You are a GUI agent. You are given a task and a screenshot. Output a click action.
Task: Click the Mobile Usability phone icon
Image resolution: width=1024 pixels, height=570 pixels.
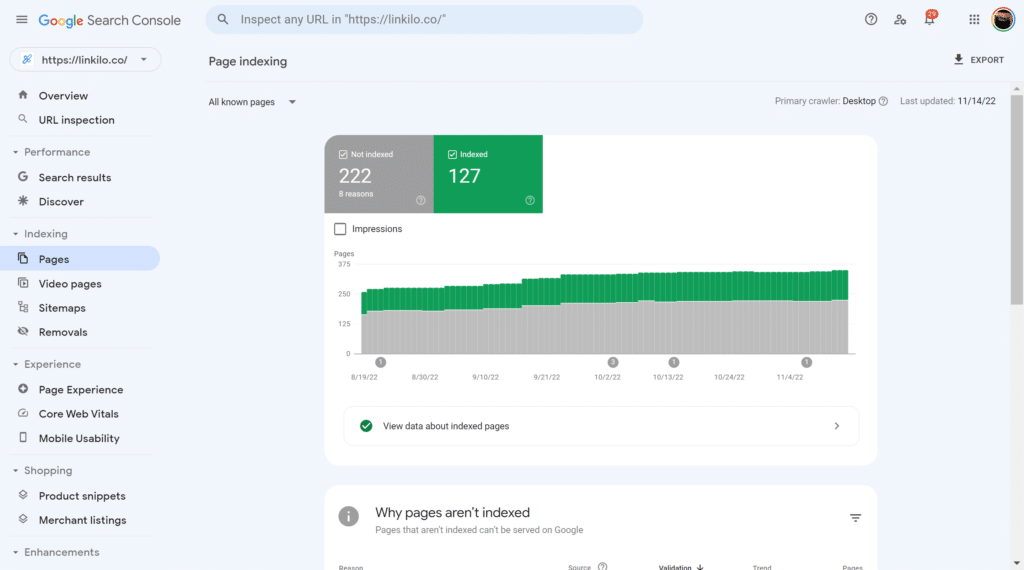click(23, 437)
